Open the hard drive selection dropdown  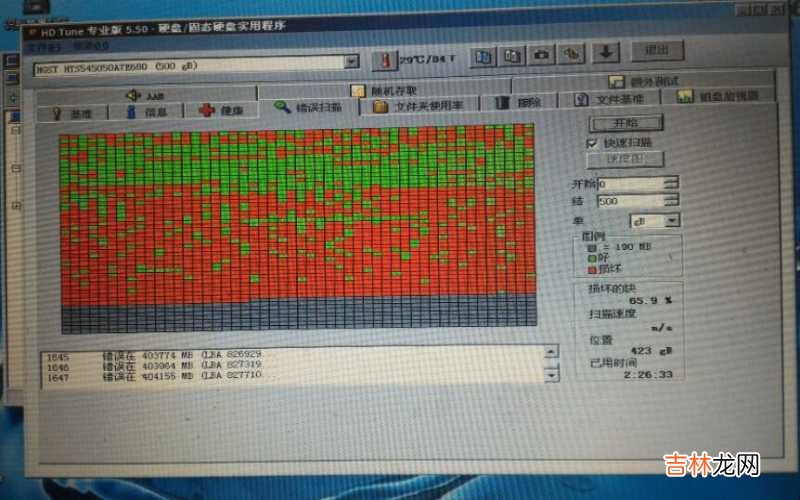350,61
